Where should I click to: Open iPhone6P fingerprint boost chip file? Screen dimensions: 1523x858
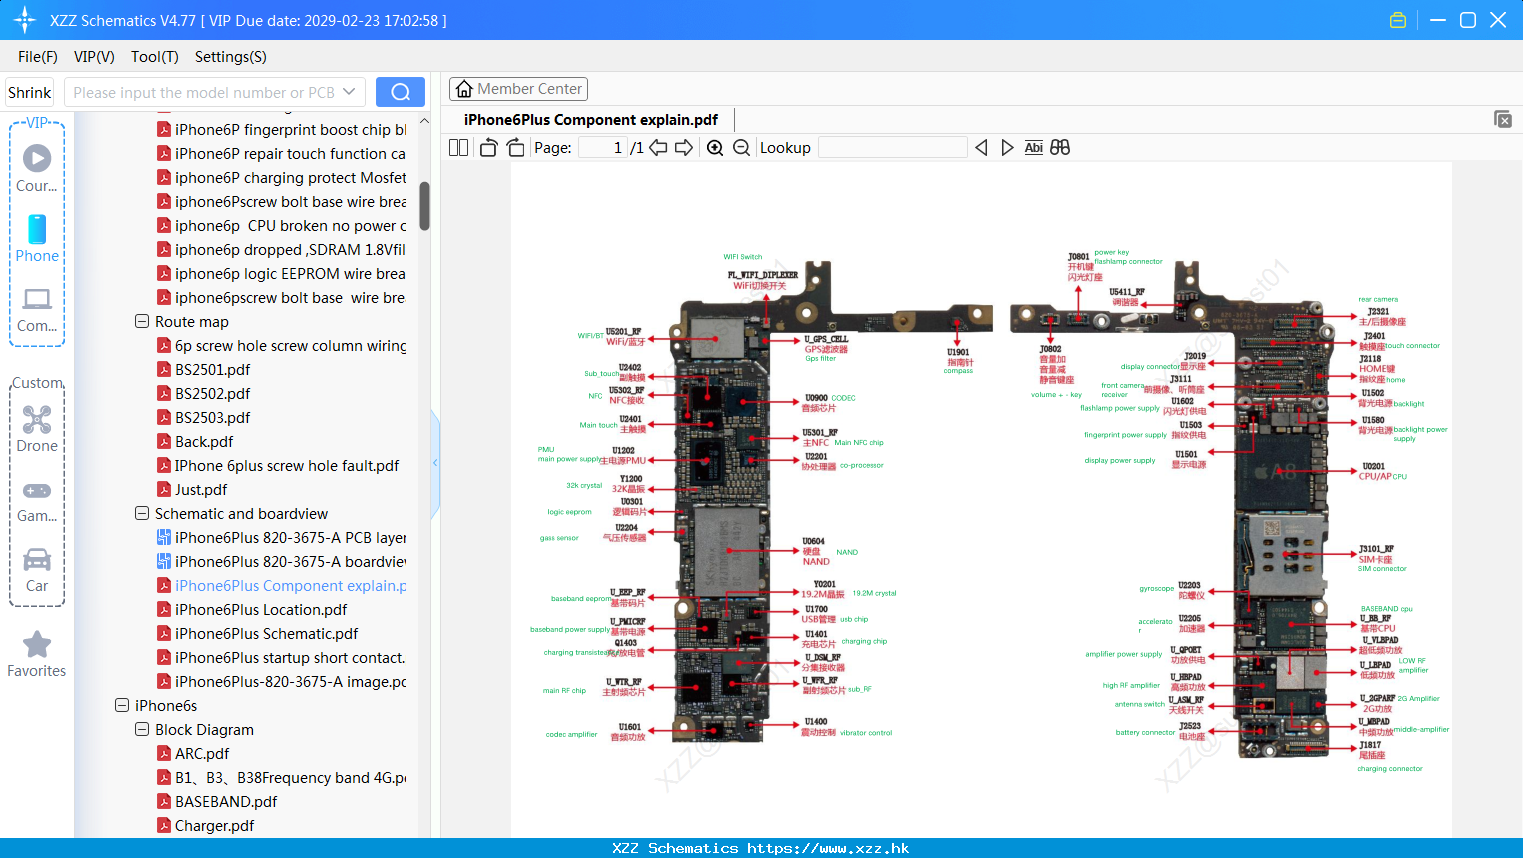(x=281, y=130)
